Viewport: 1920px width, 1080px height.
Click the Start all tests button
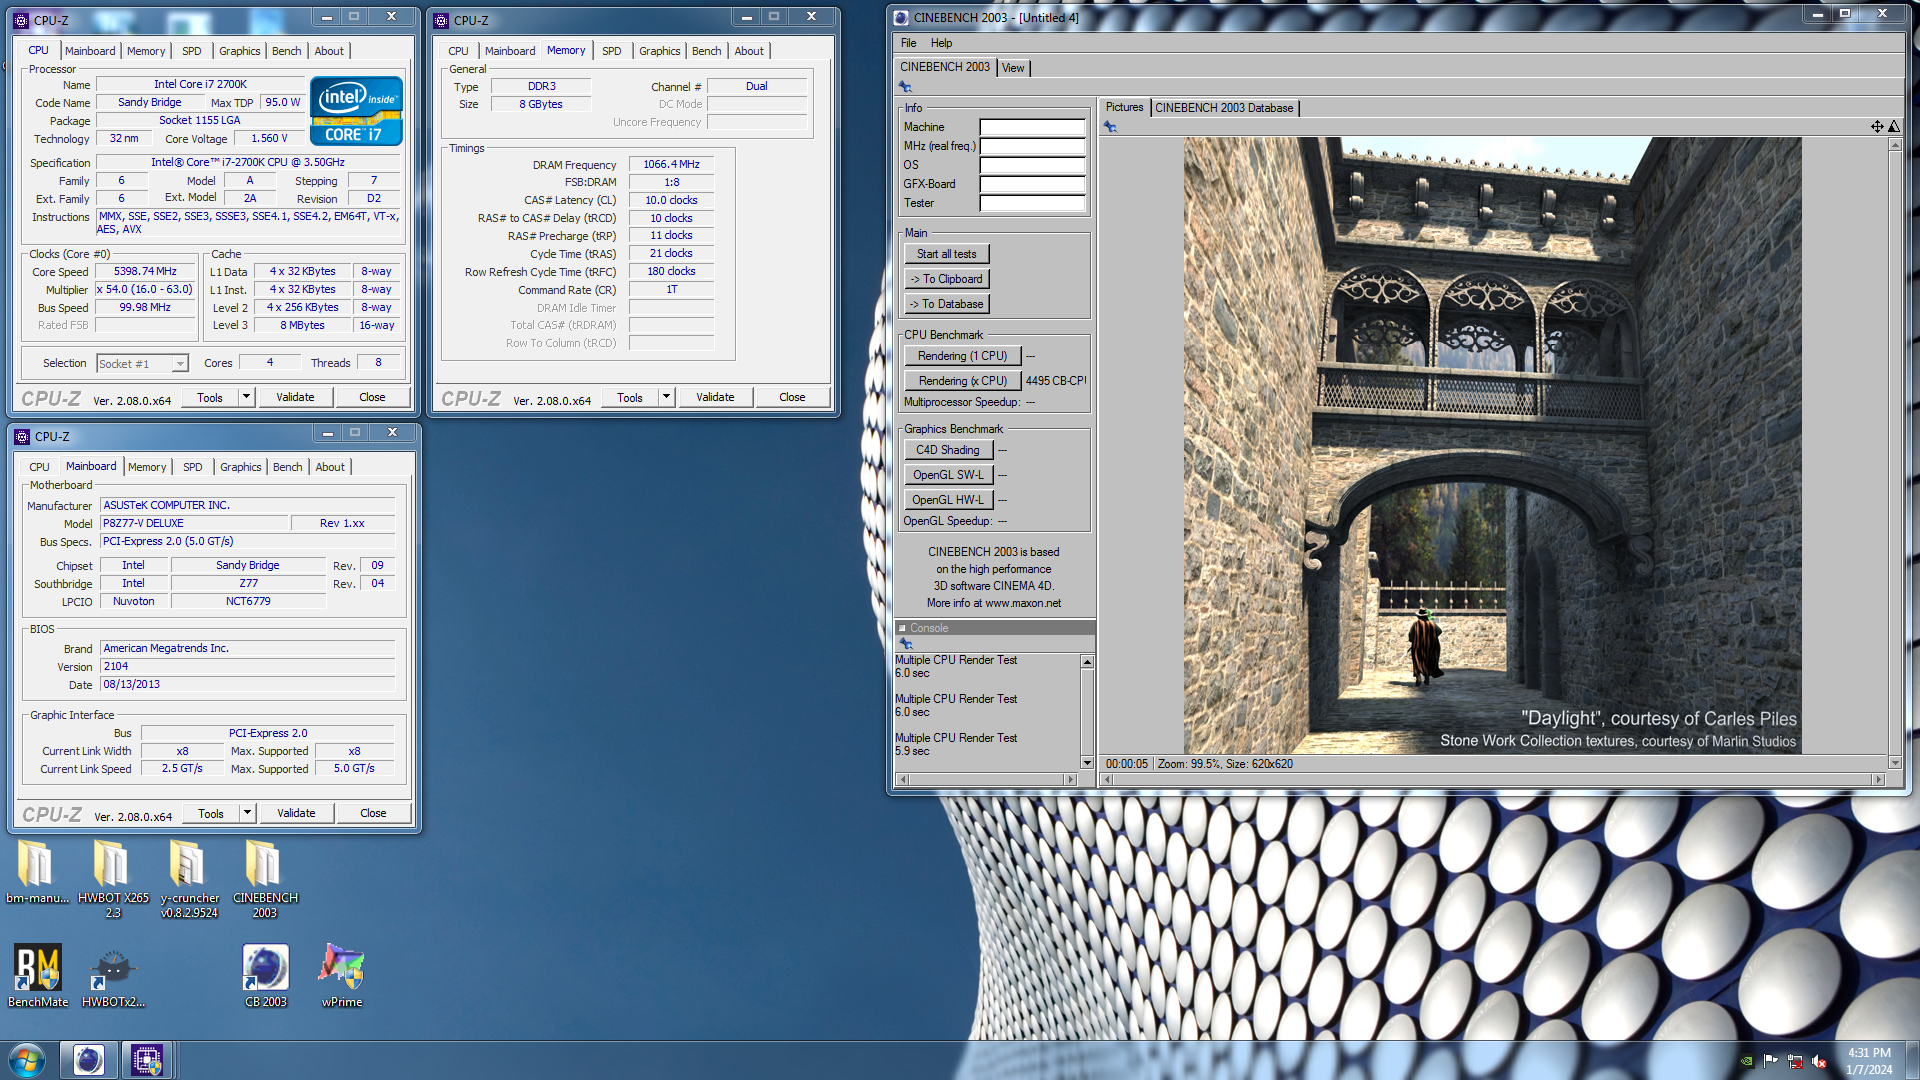(x=946, y=254)
